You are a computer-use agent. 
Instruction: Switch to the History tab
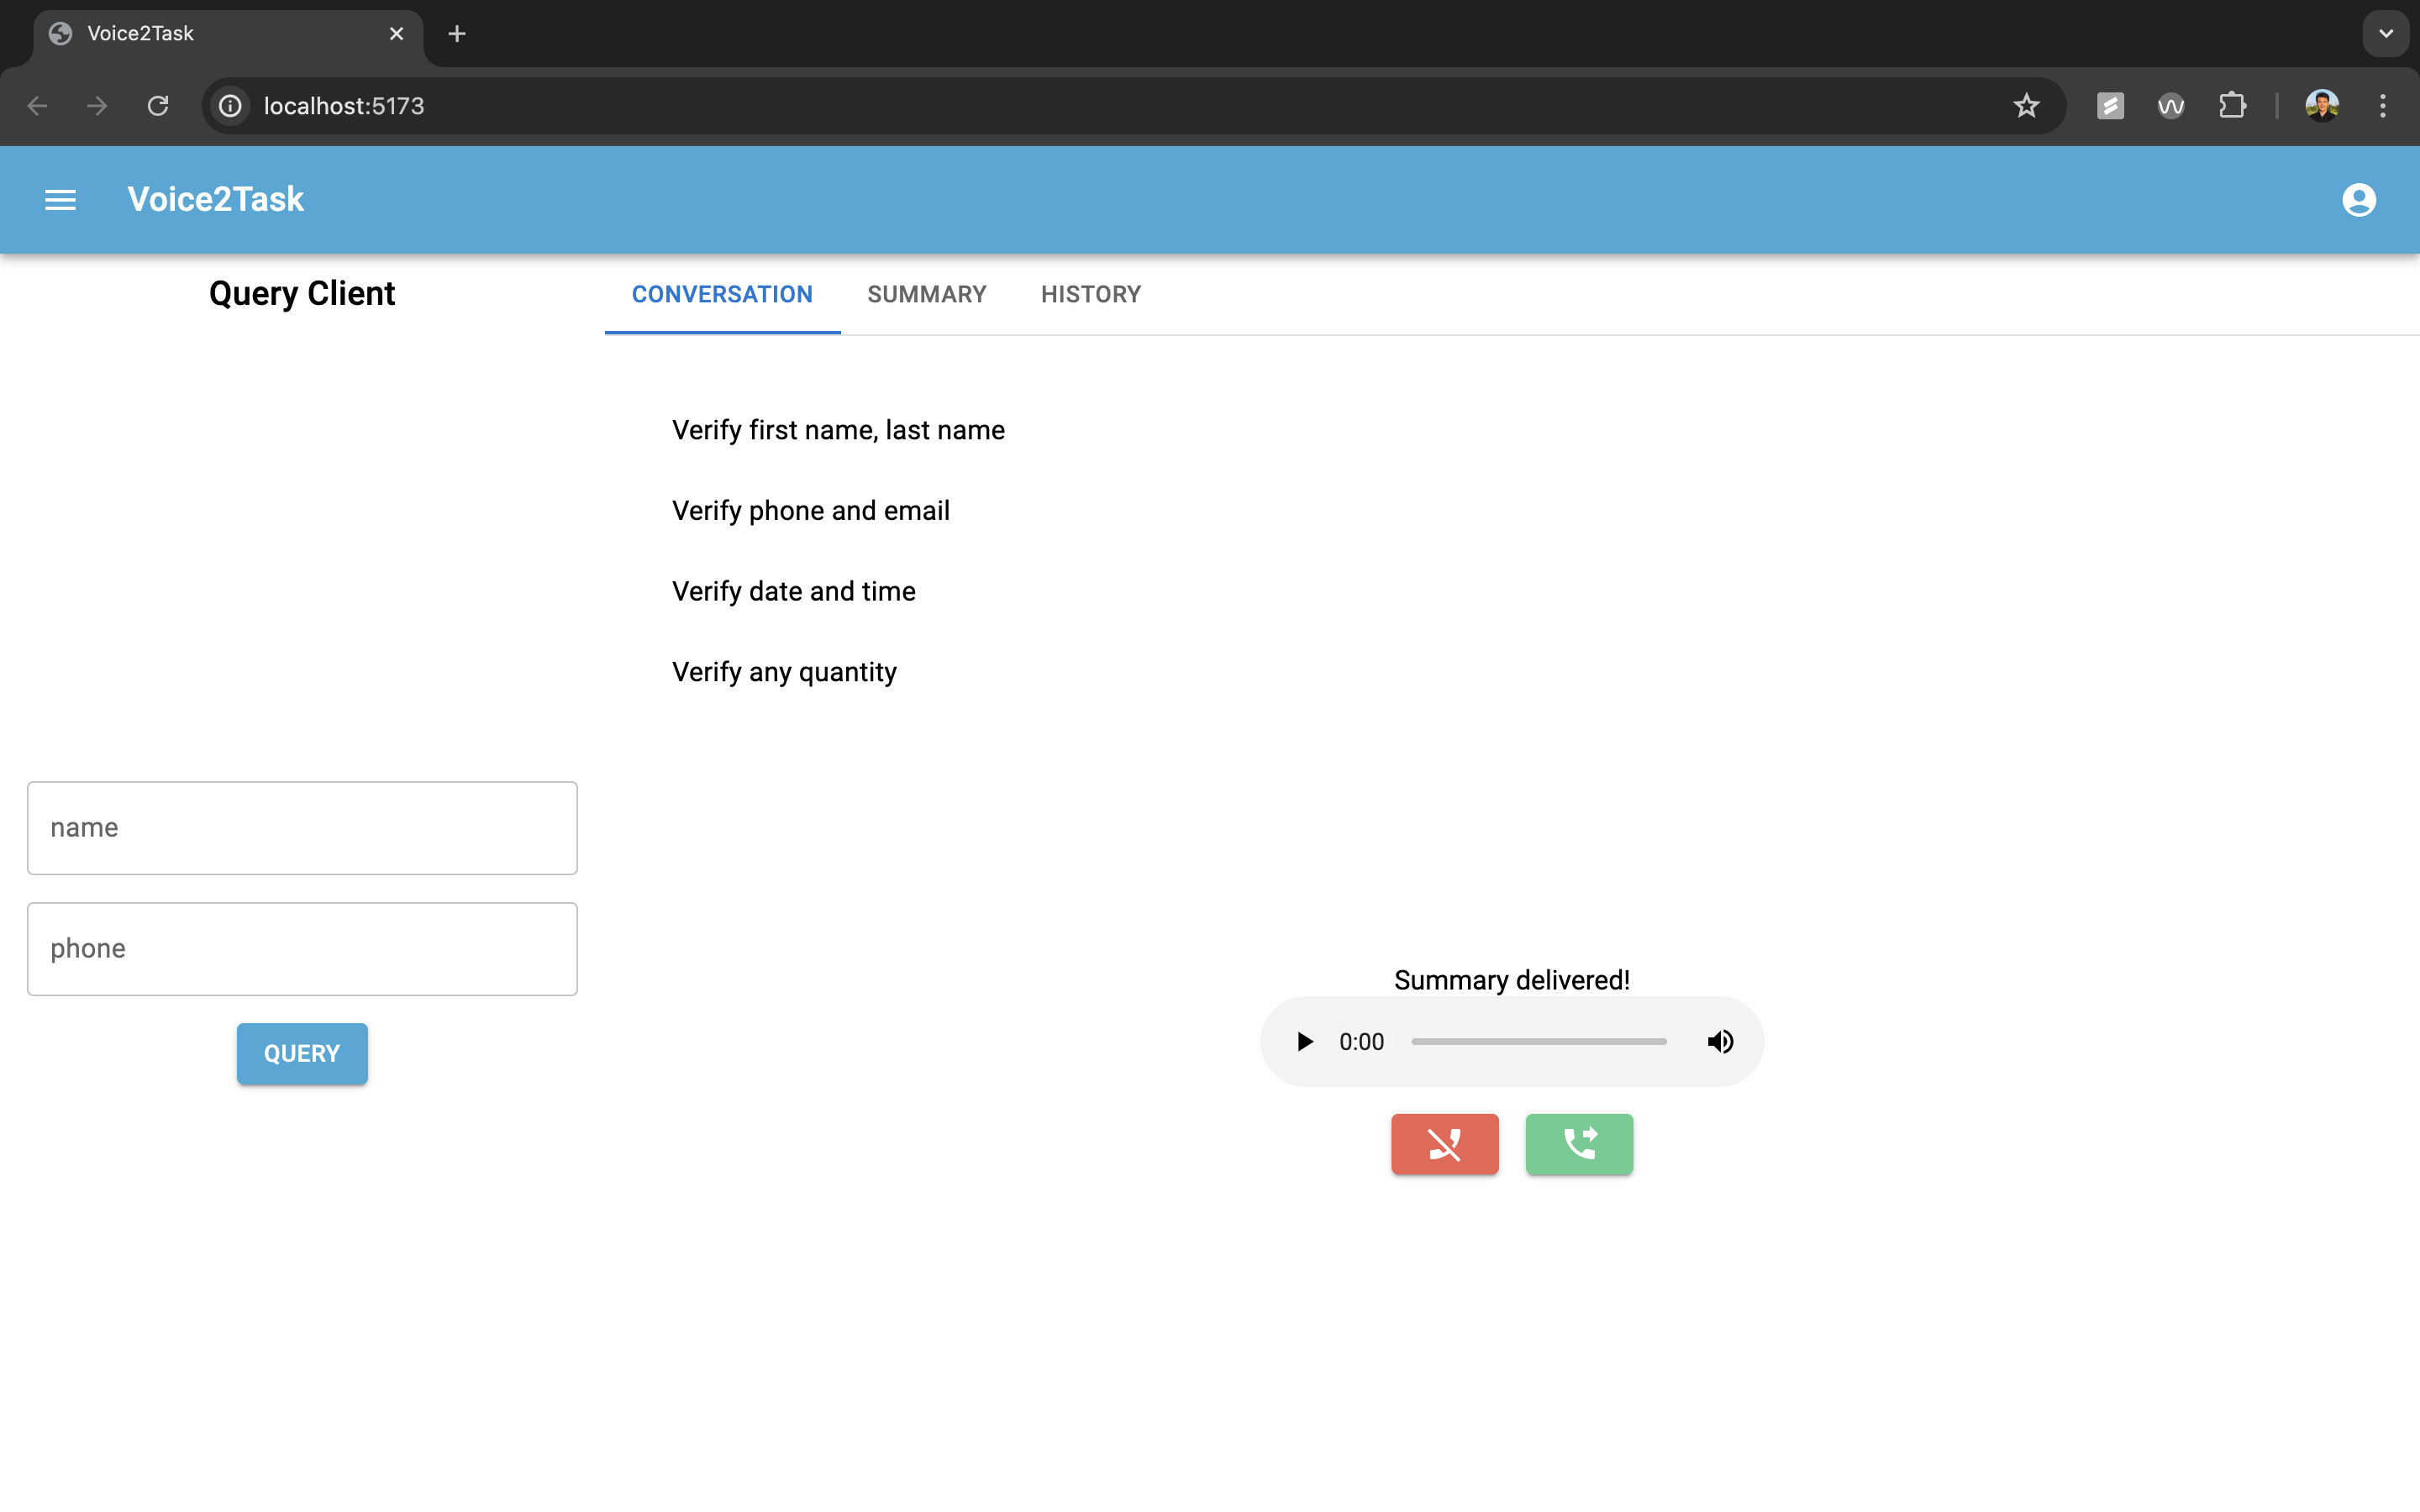click(x=1090, y=294)
